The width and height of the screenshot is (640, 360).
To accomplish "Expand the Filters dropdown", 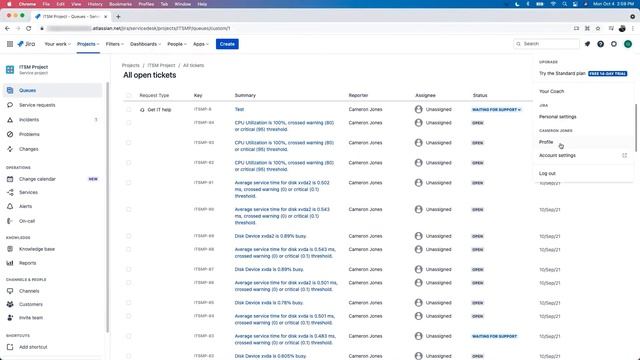I will [x=114, y=44].
